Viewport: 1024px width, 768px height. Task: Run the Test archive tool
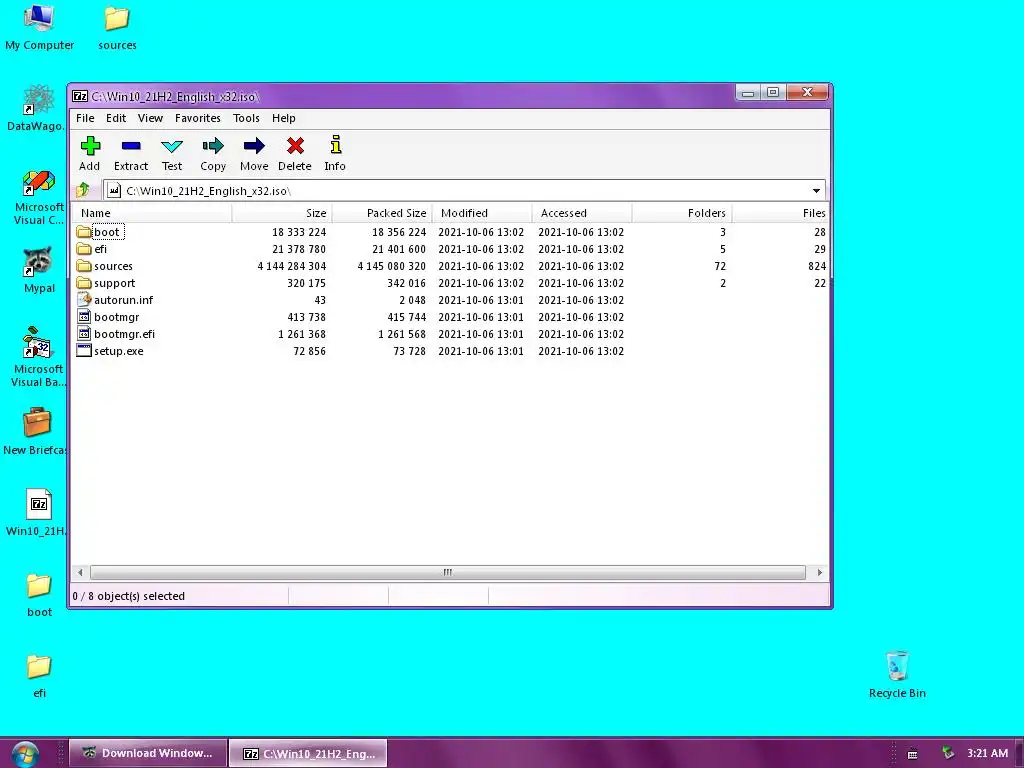(172, 146)
